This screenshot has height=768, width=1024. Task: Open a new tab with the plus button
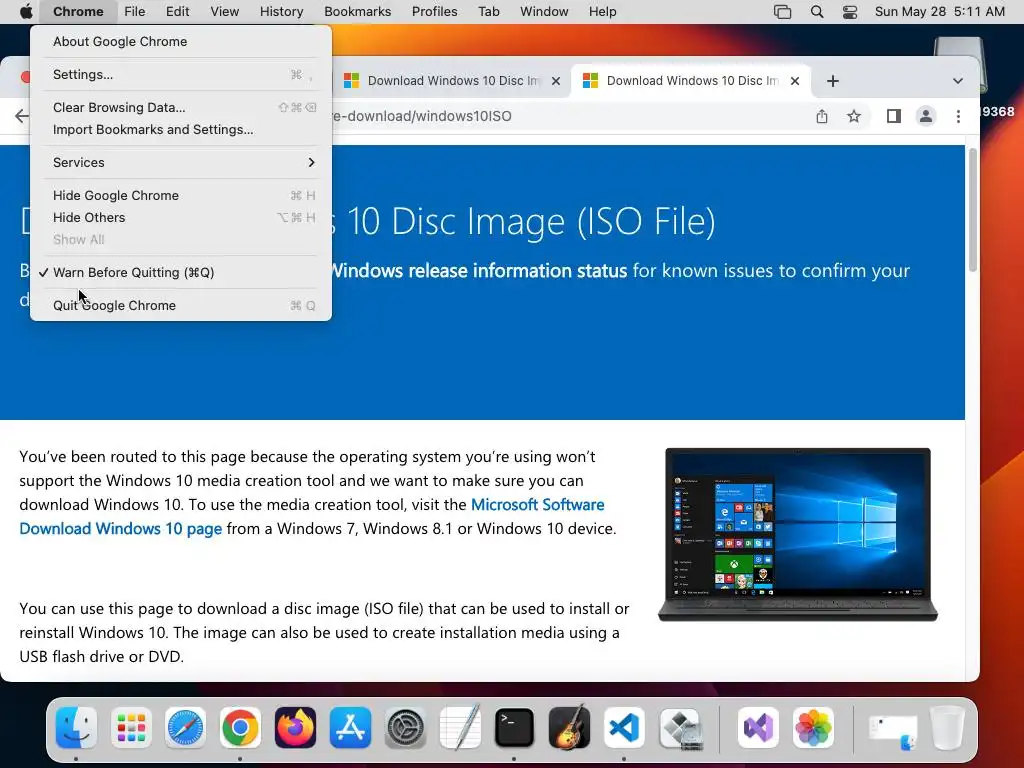(833, 81)
